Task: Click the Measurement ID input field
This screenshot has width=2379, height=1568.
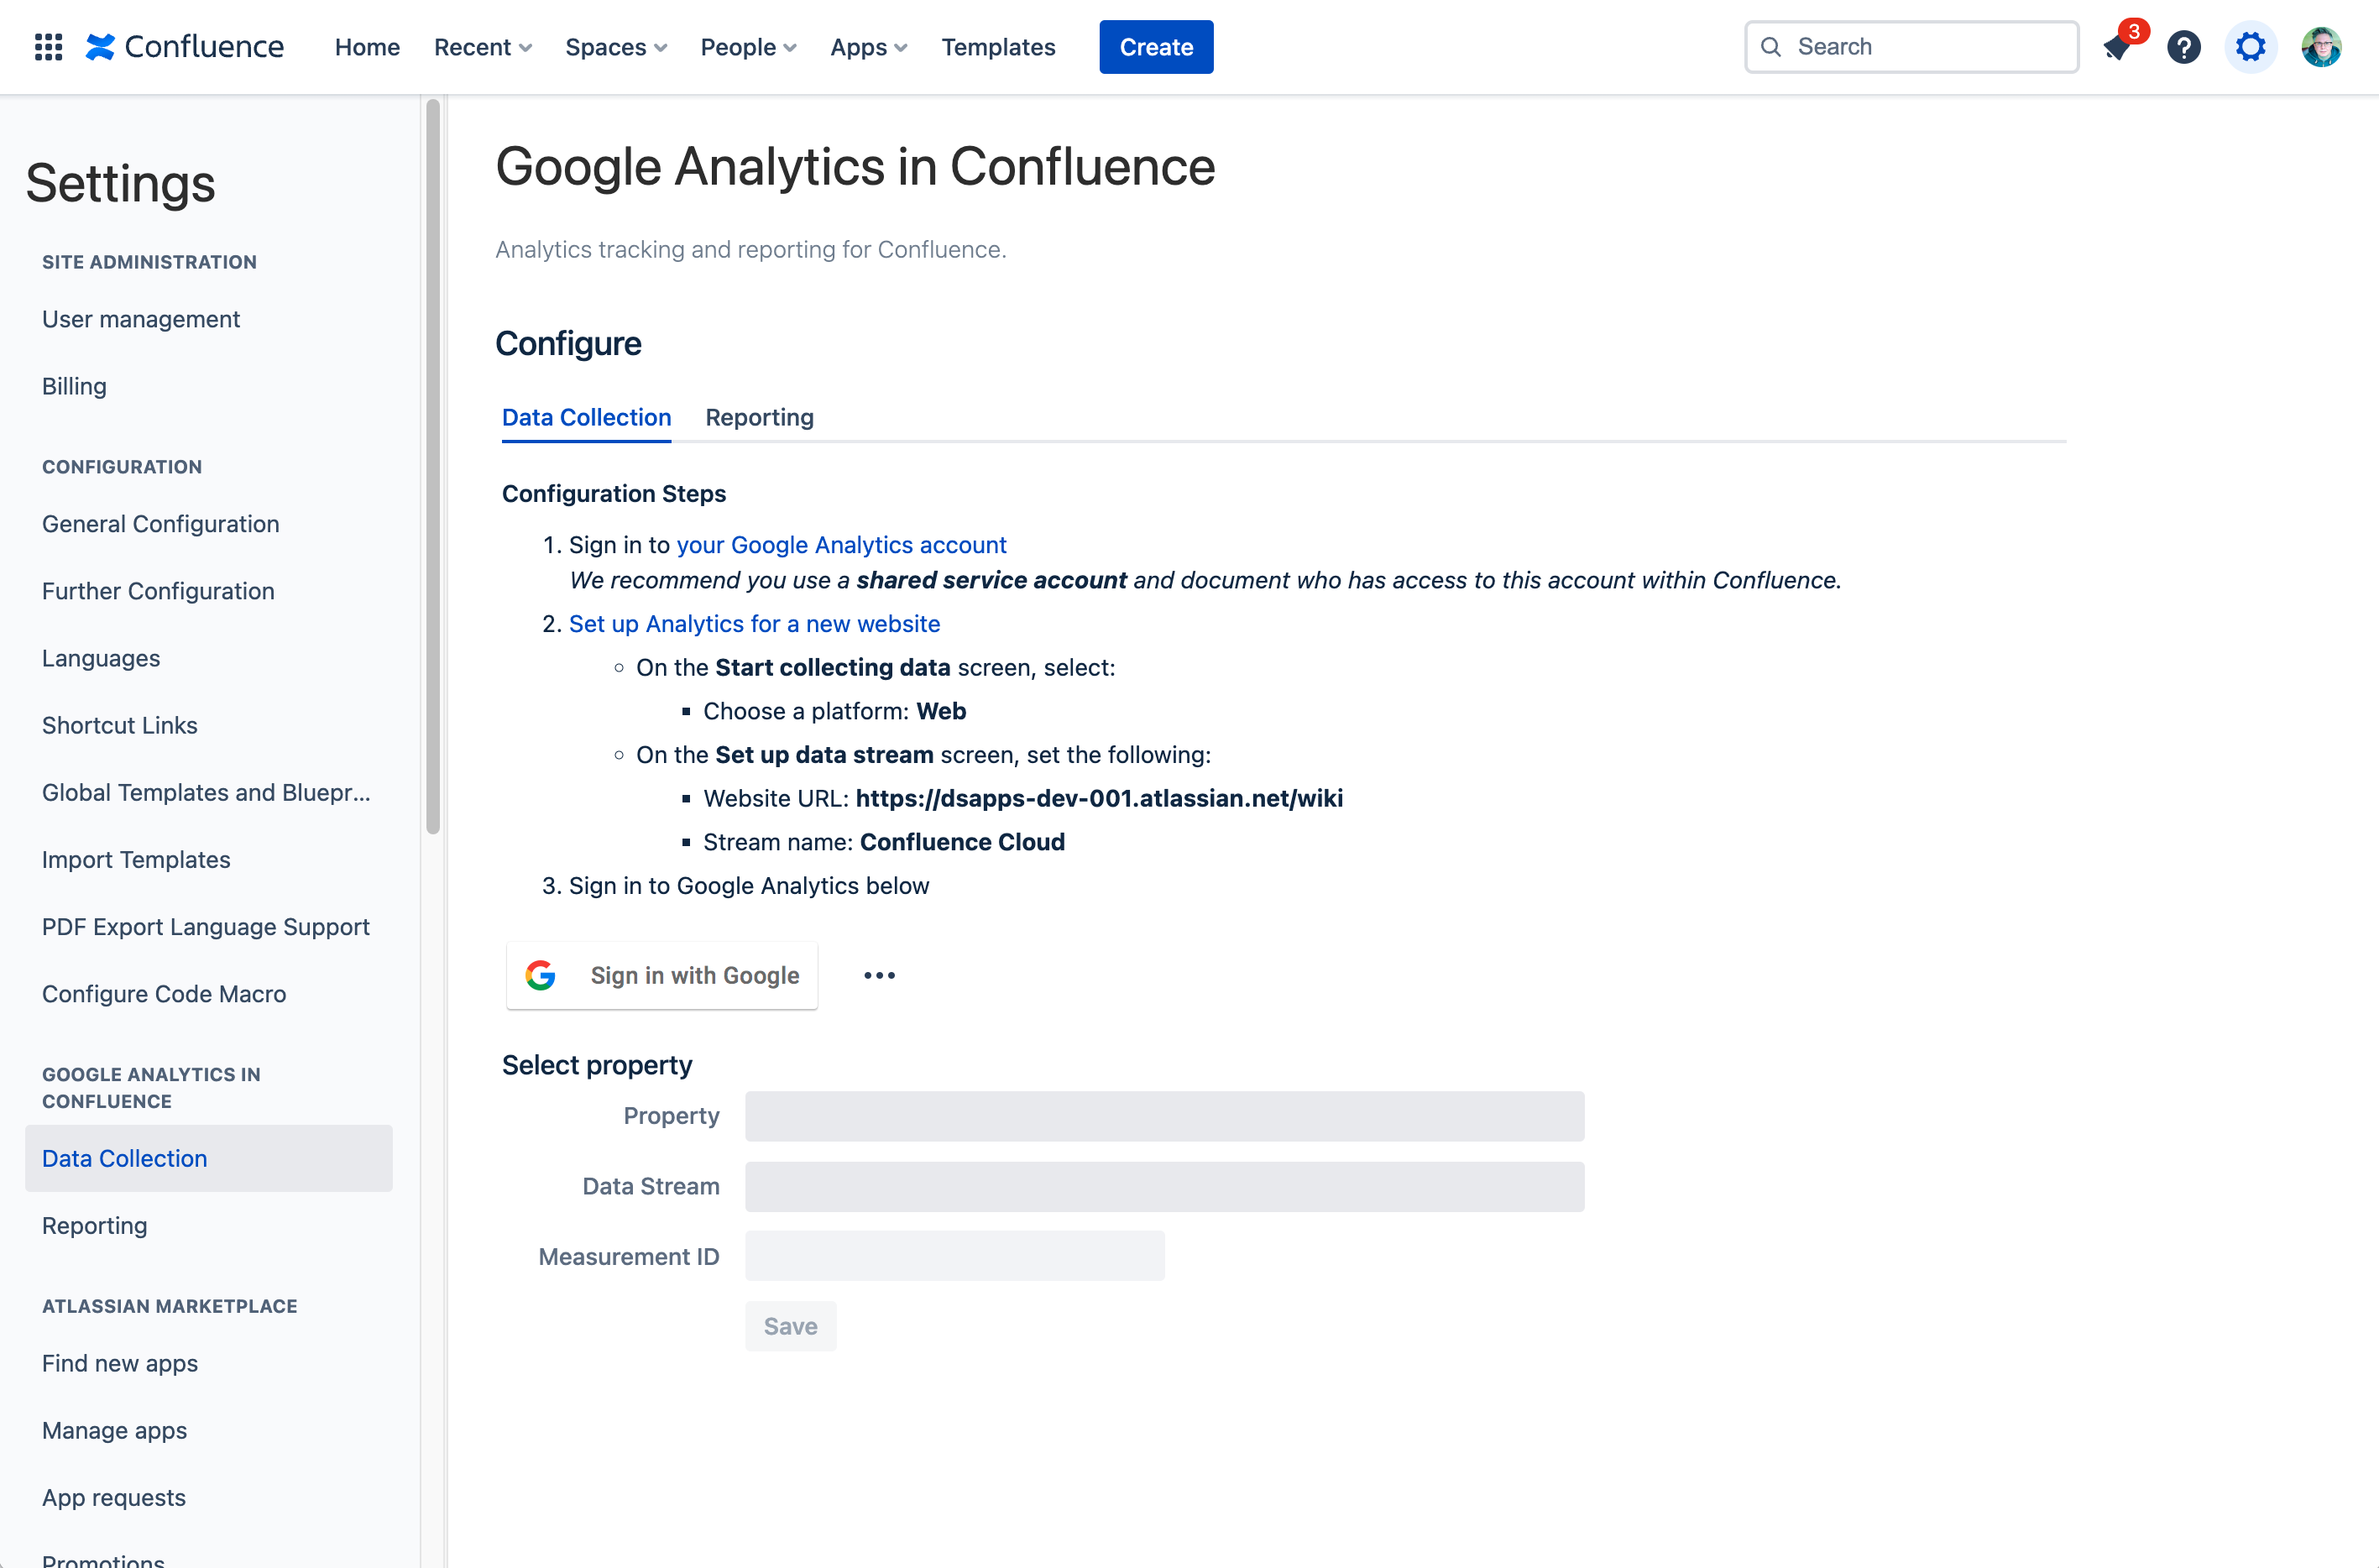Action: click(x=954, y=1255)
